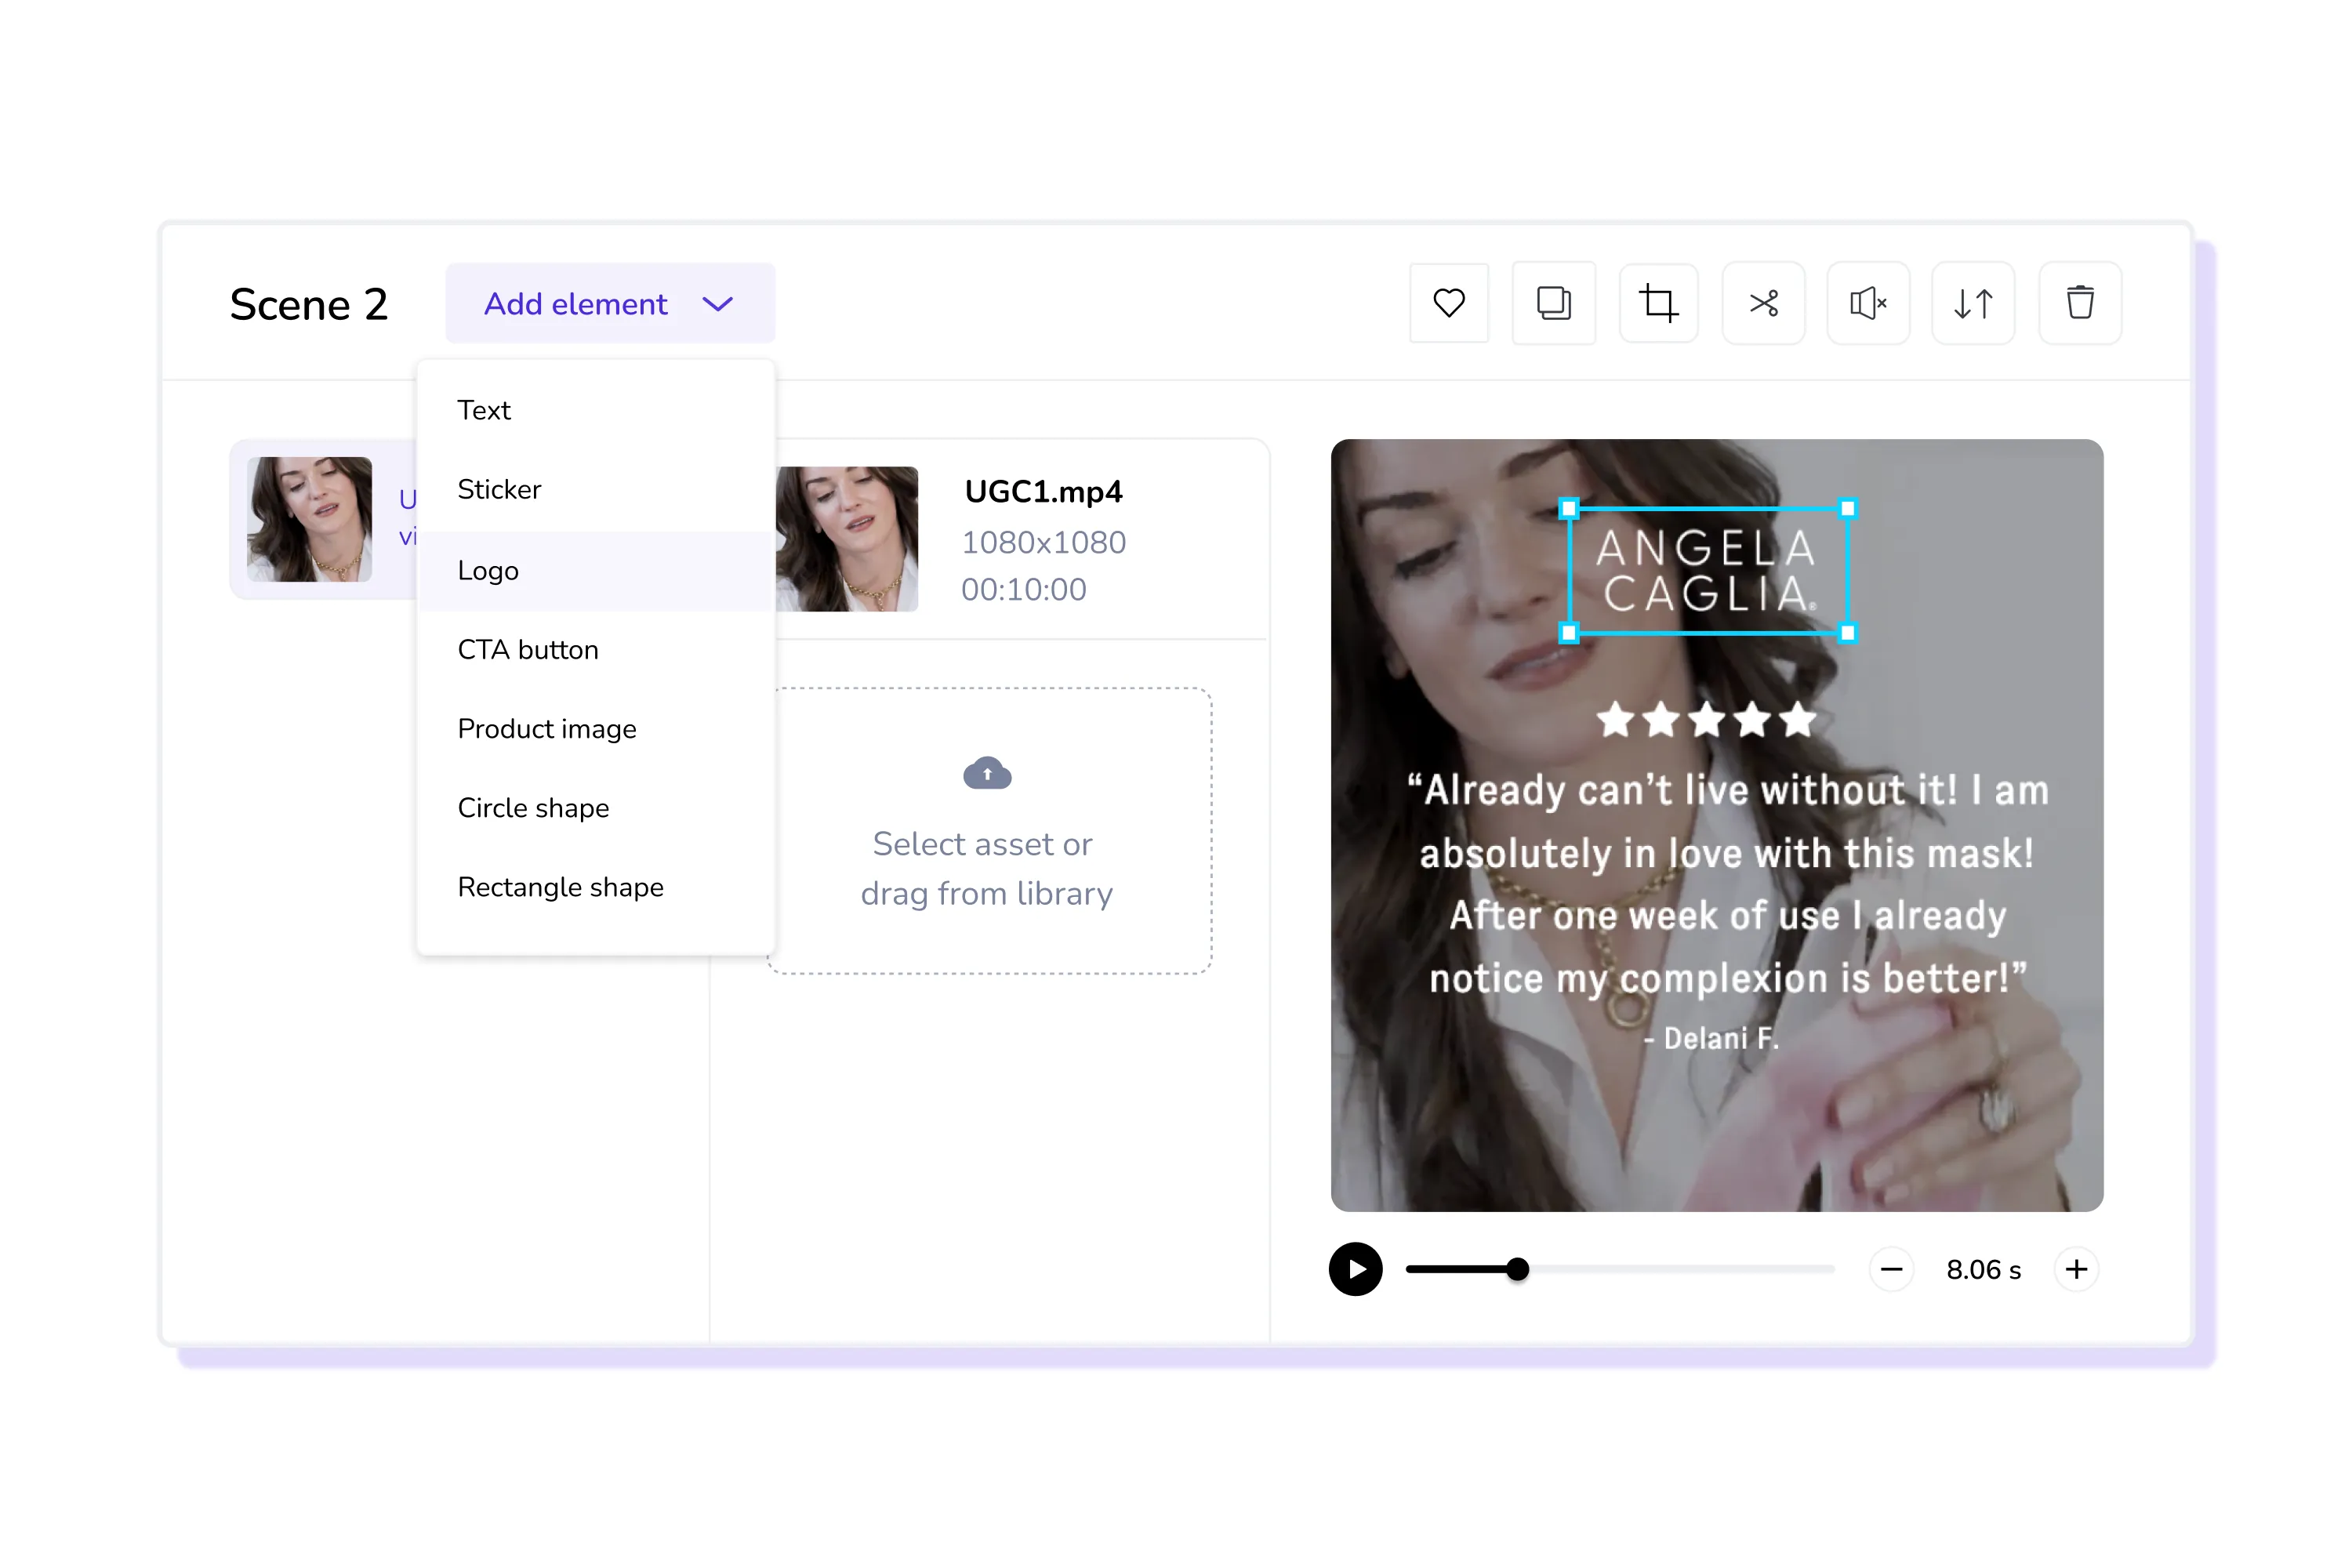Select the Product image option
The image size is (2352, 1568).
coord(547,729)
